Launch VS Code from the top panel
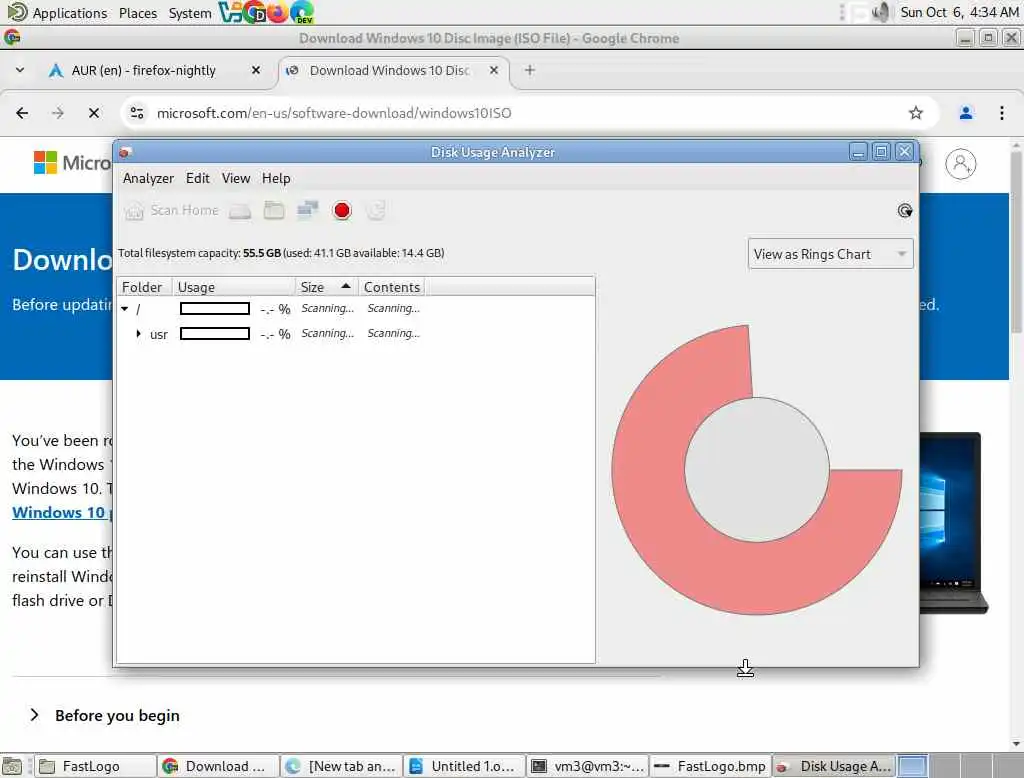The width and height of the screenshot is (1024, 778). (230, 12)
